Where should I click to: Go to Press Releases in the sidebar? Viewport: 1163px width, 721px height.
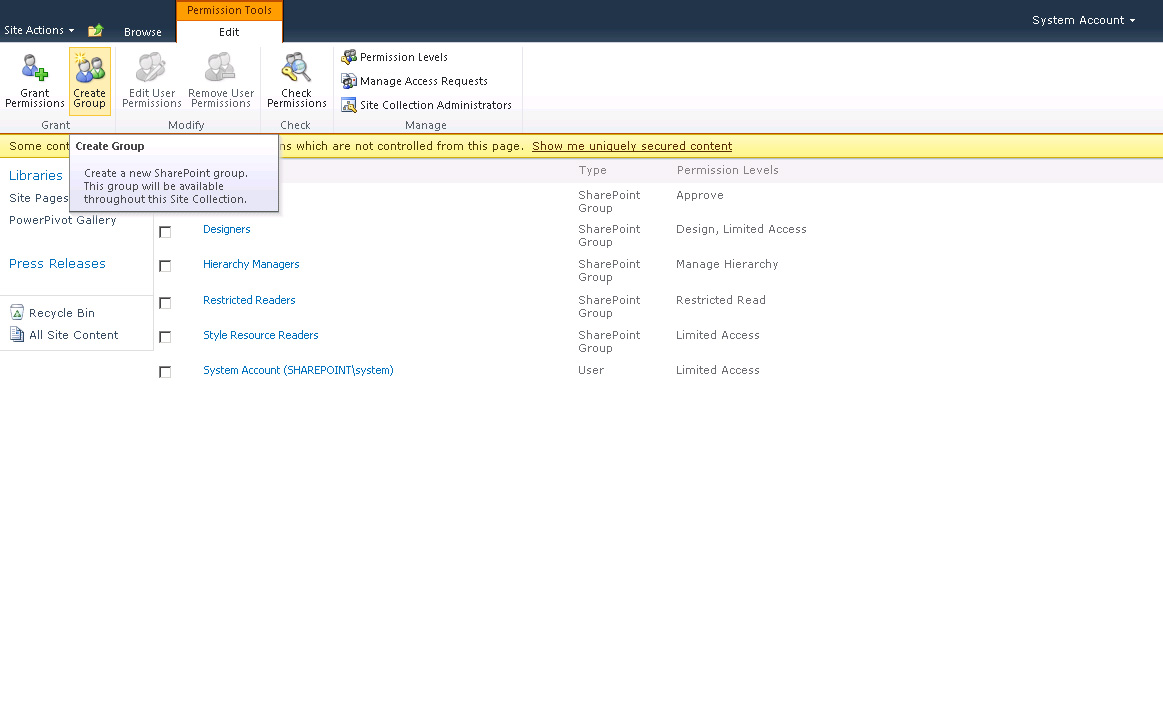click(x=57, y=263)
